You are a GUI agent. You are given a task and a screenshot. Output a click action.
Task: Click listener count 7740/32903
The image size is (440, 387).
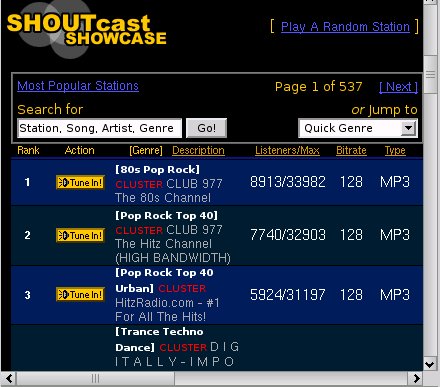coord(288,235)
